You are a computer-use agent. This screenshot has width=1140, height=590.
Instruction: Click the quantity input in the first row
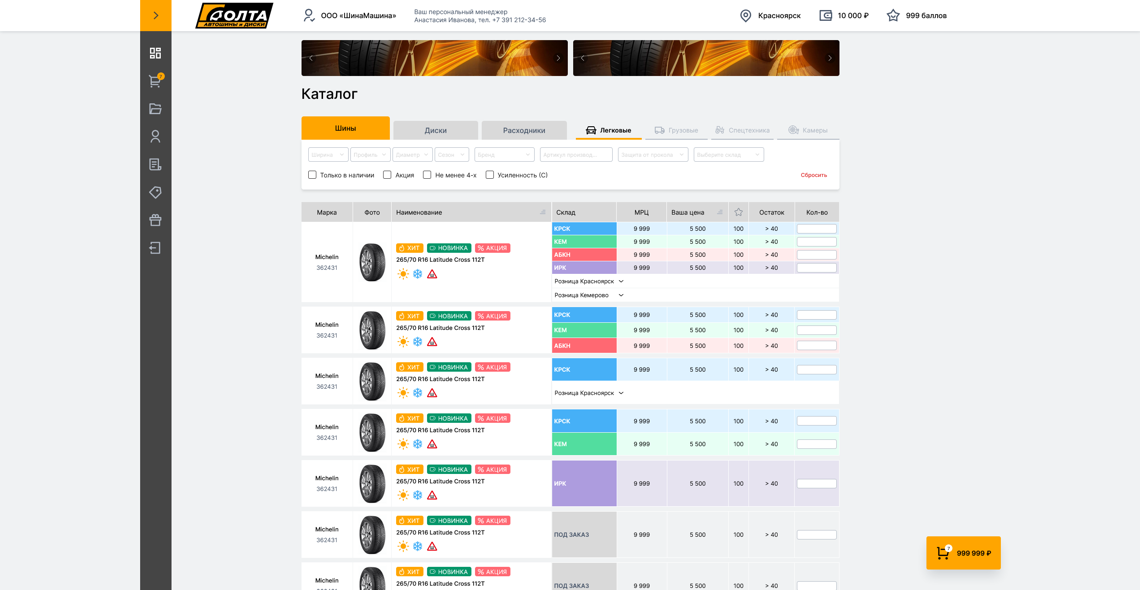click(x=816, y=228)
